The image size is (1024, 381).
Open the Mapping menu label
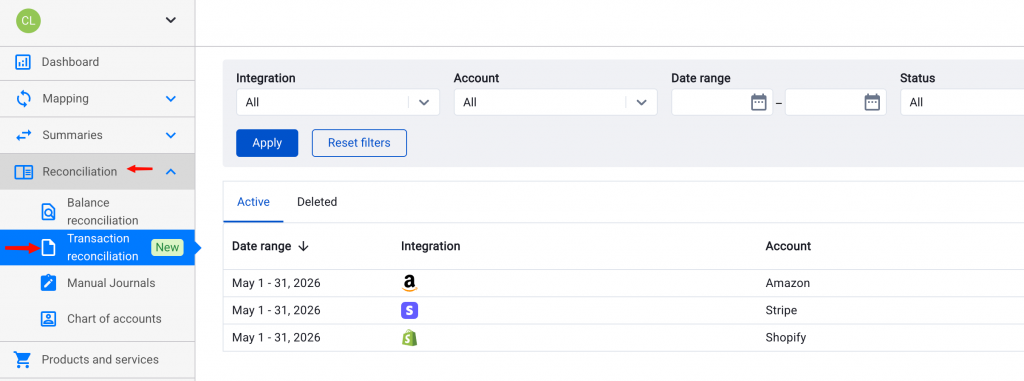tap(65, 99)
